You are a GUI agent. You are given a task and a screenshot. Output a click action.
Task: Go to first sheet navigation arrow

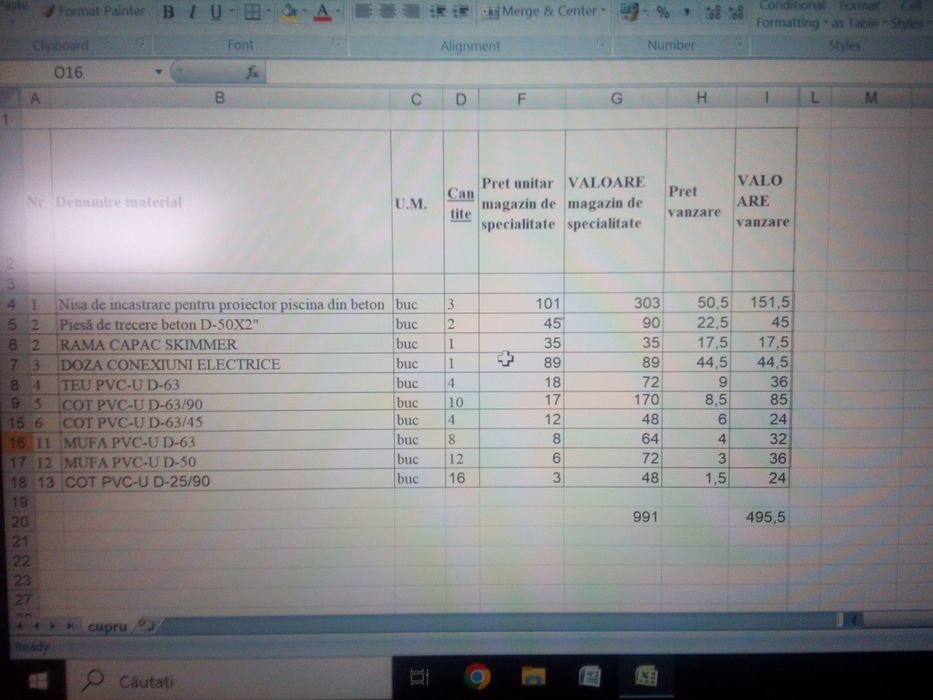[20, 626]
